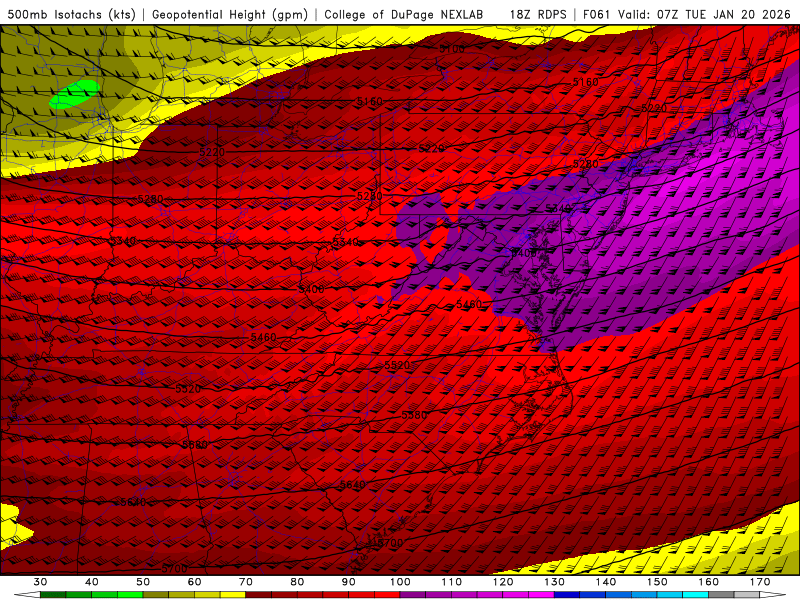Click the color bar value label 40

(x=91, y=582)
